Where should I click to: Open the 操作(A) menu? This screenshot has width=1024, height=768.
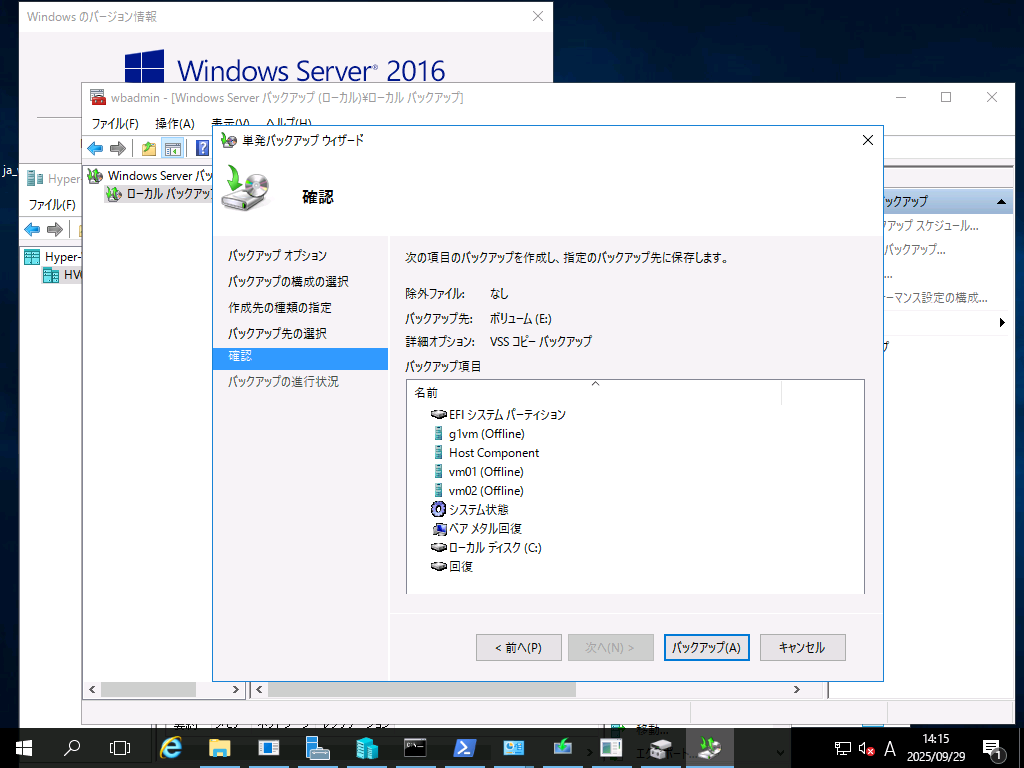[x=176, y=123]
